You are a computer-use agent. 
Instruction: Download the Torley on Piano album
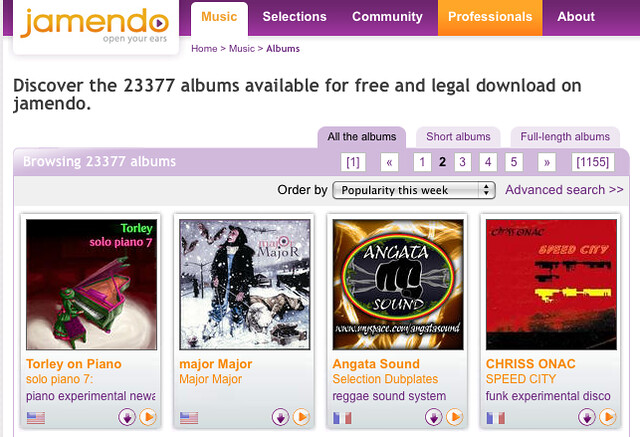pyautogui.click(x=127, y=417)
